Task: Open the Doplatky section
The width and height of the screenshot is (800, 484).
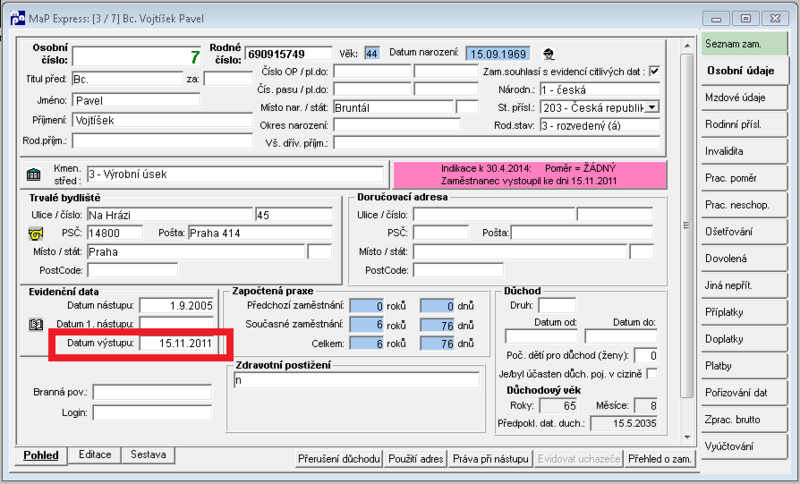Action: (x=744, y=339)
